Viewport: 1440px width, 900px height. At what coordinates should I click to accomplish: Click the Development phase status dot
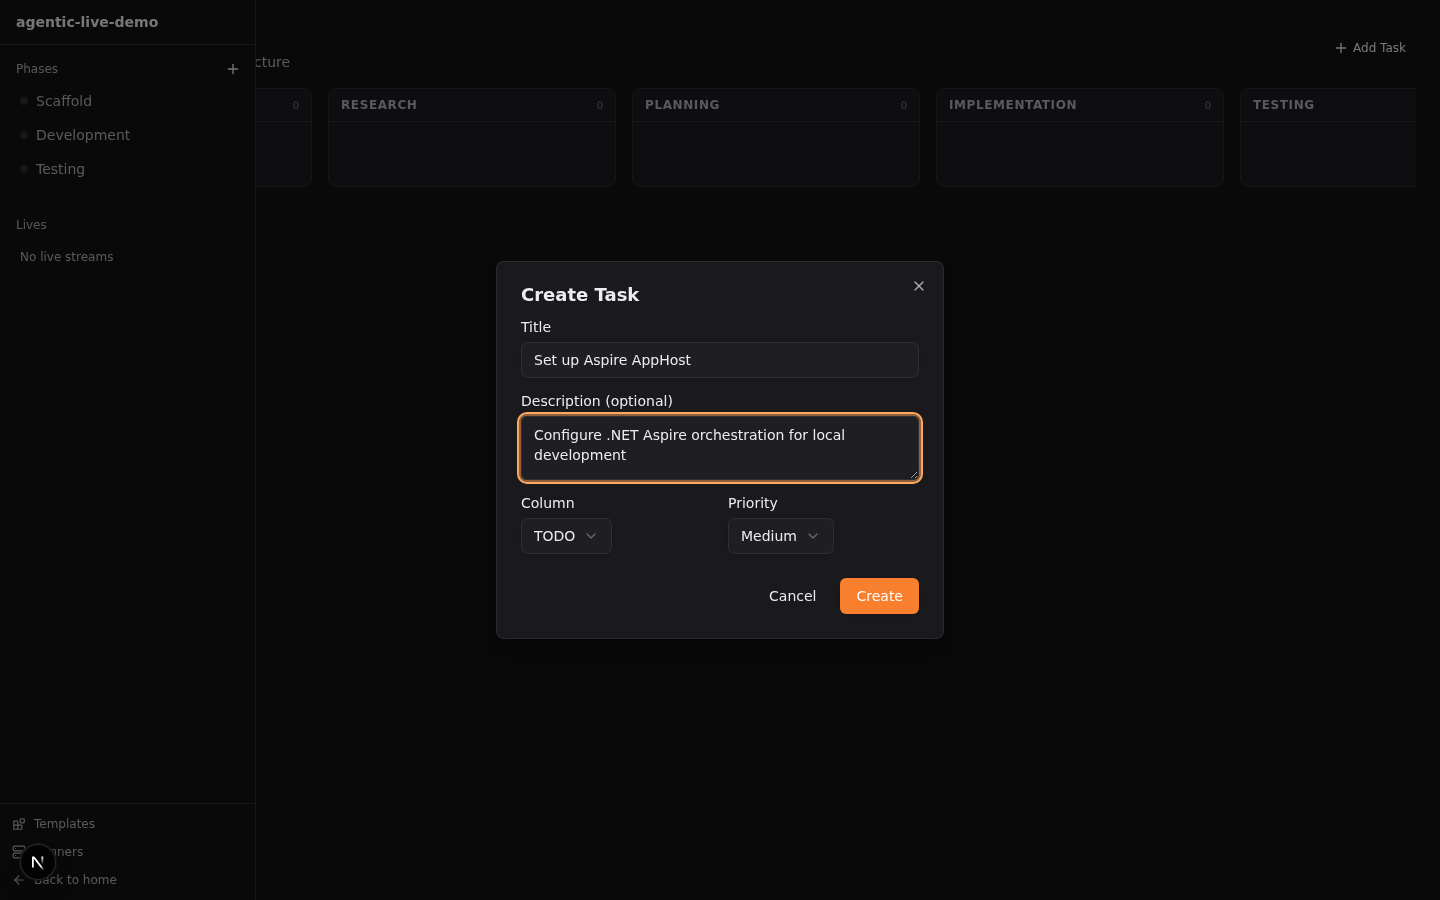tap(24, 135)
